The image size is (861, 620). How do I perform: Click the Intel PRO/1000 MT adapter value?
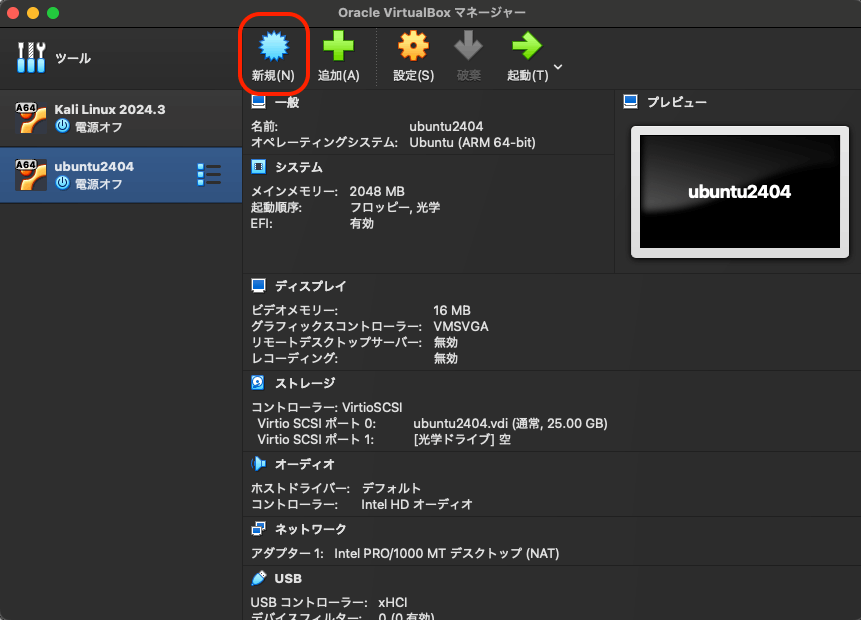(x=446, y=554)
